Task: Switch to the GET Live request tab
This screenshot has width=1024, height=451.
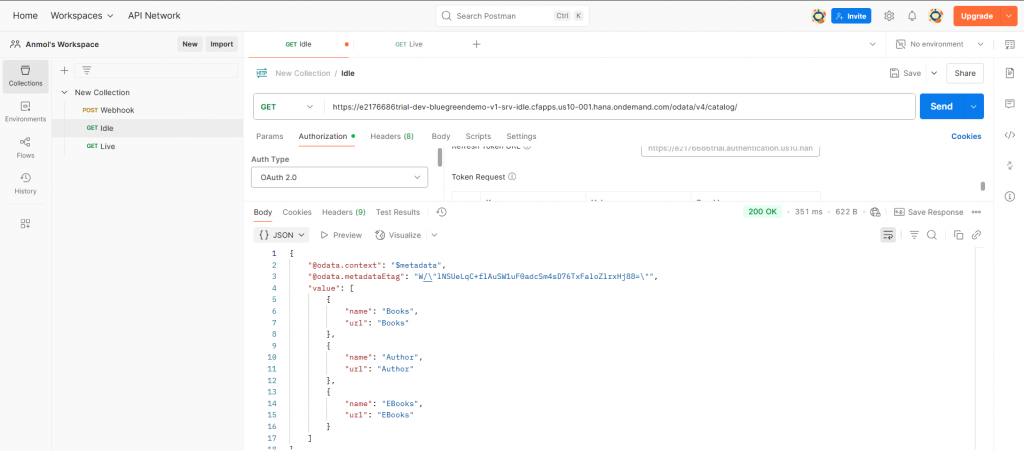Action: 409,44
